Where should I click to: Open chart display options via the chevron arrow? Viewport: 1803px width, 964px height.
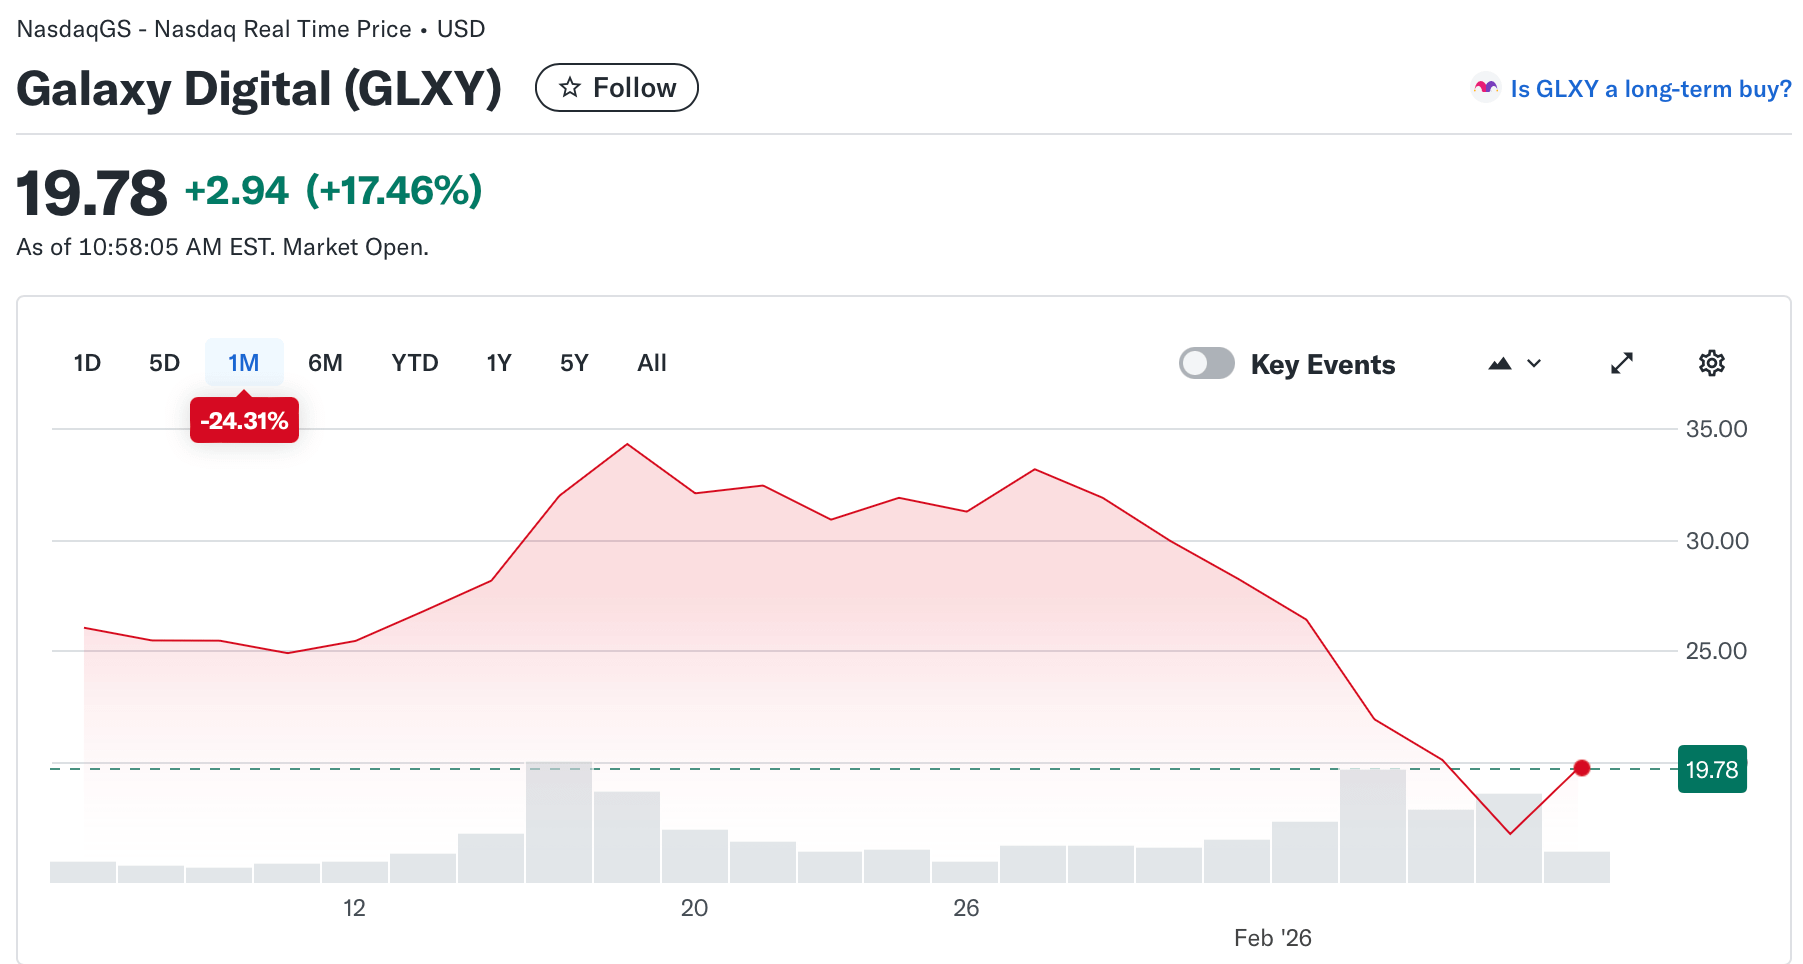[1533, 363]
